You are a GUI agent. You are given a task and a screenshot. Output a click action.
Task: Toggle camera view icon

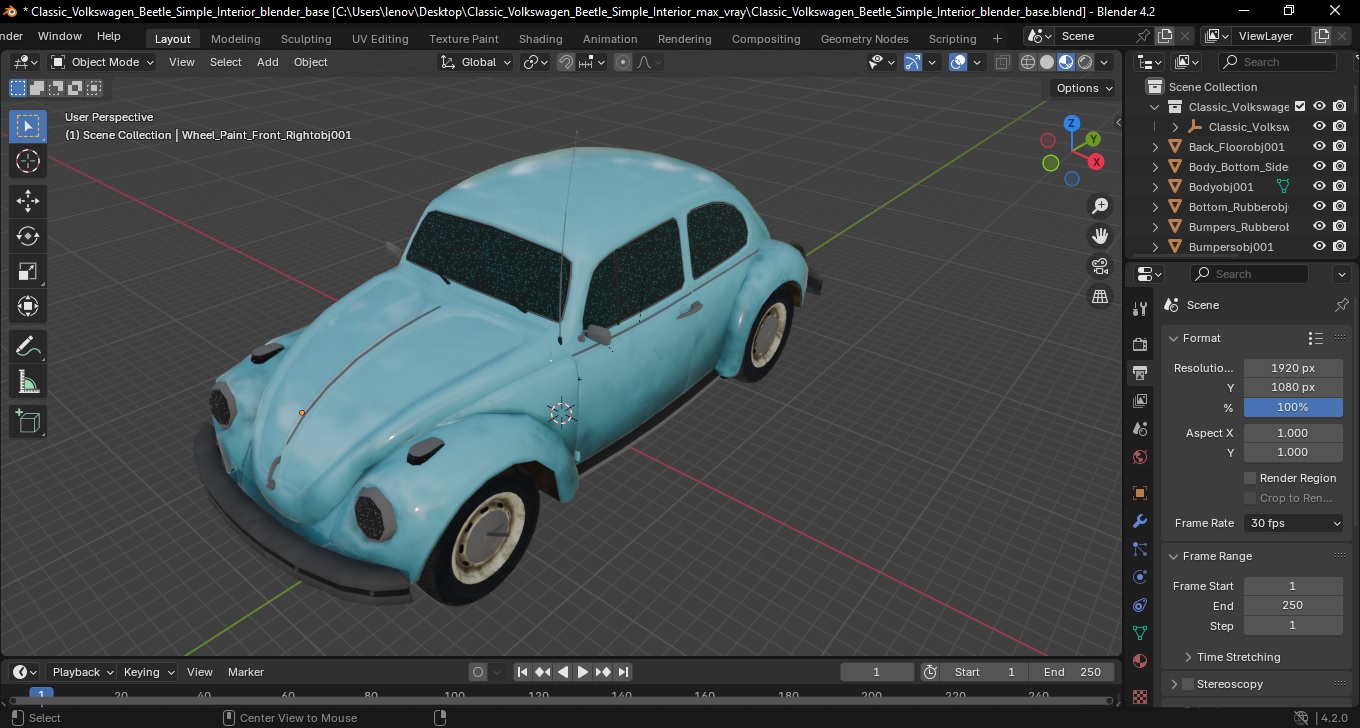click(1100, 266)
